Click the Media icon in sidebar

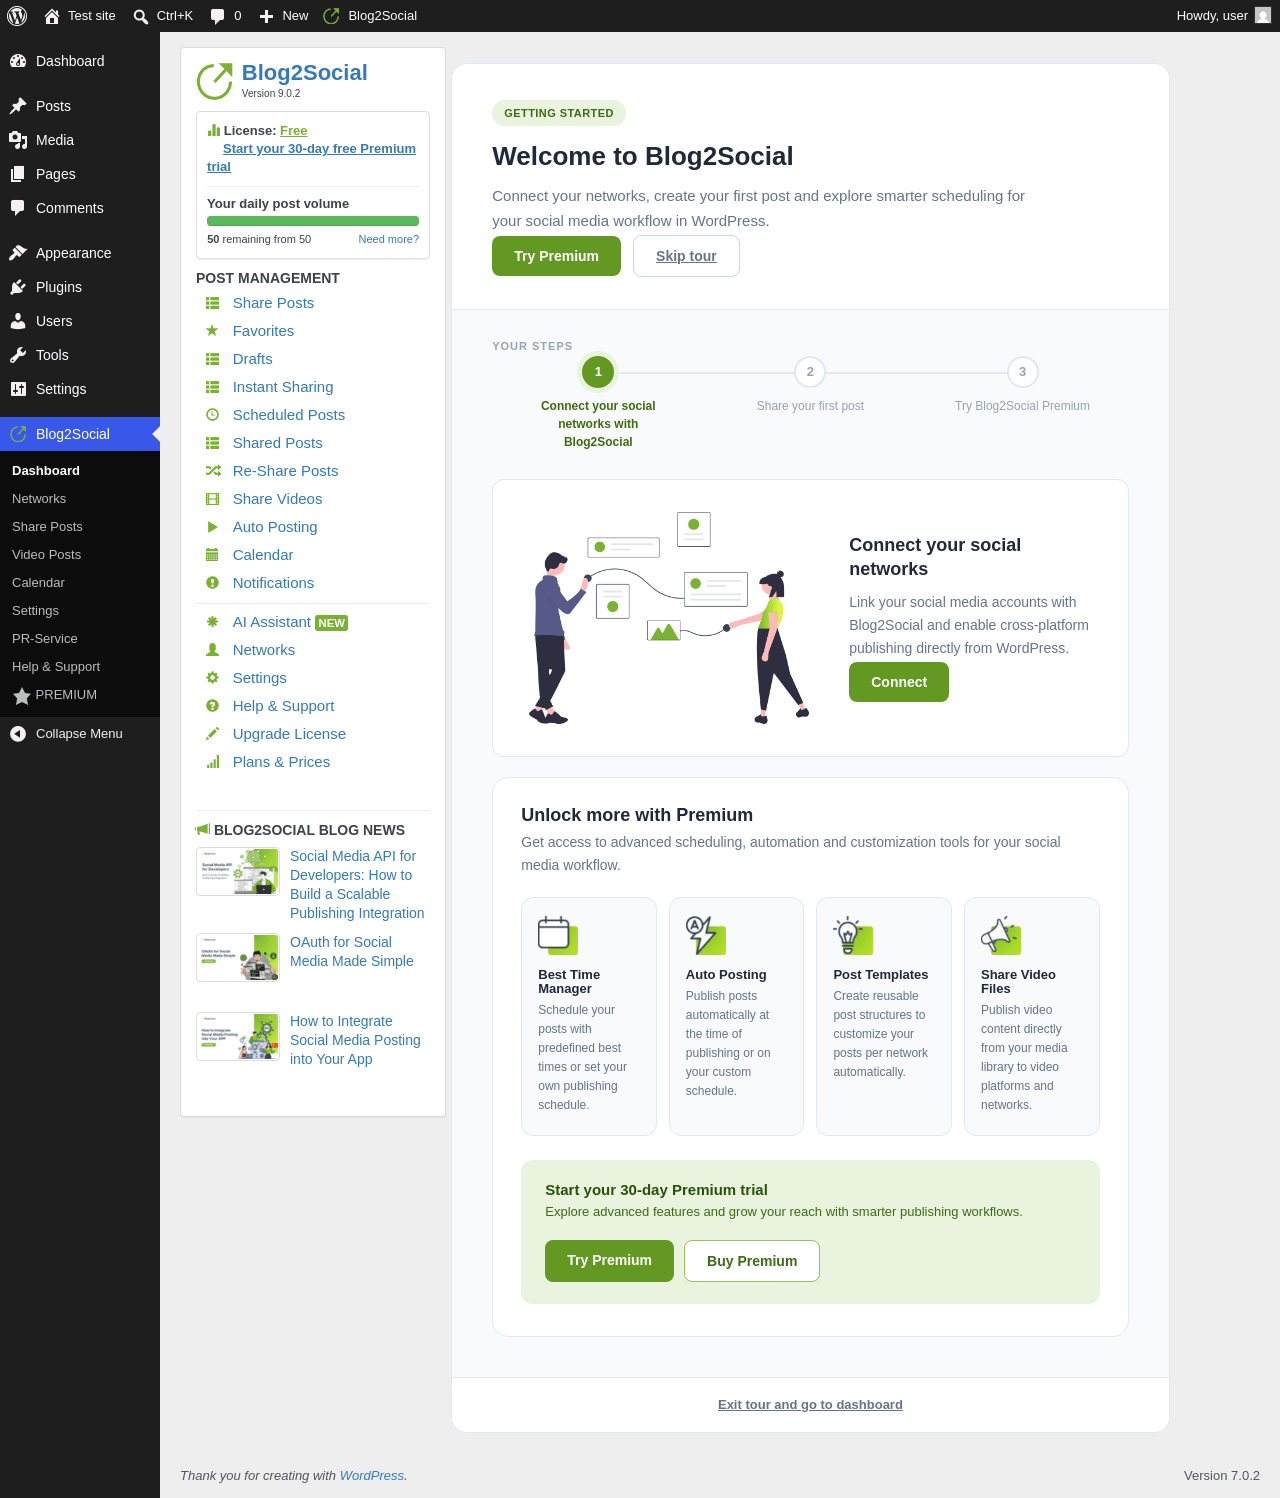click(x=18, y=140)
